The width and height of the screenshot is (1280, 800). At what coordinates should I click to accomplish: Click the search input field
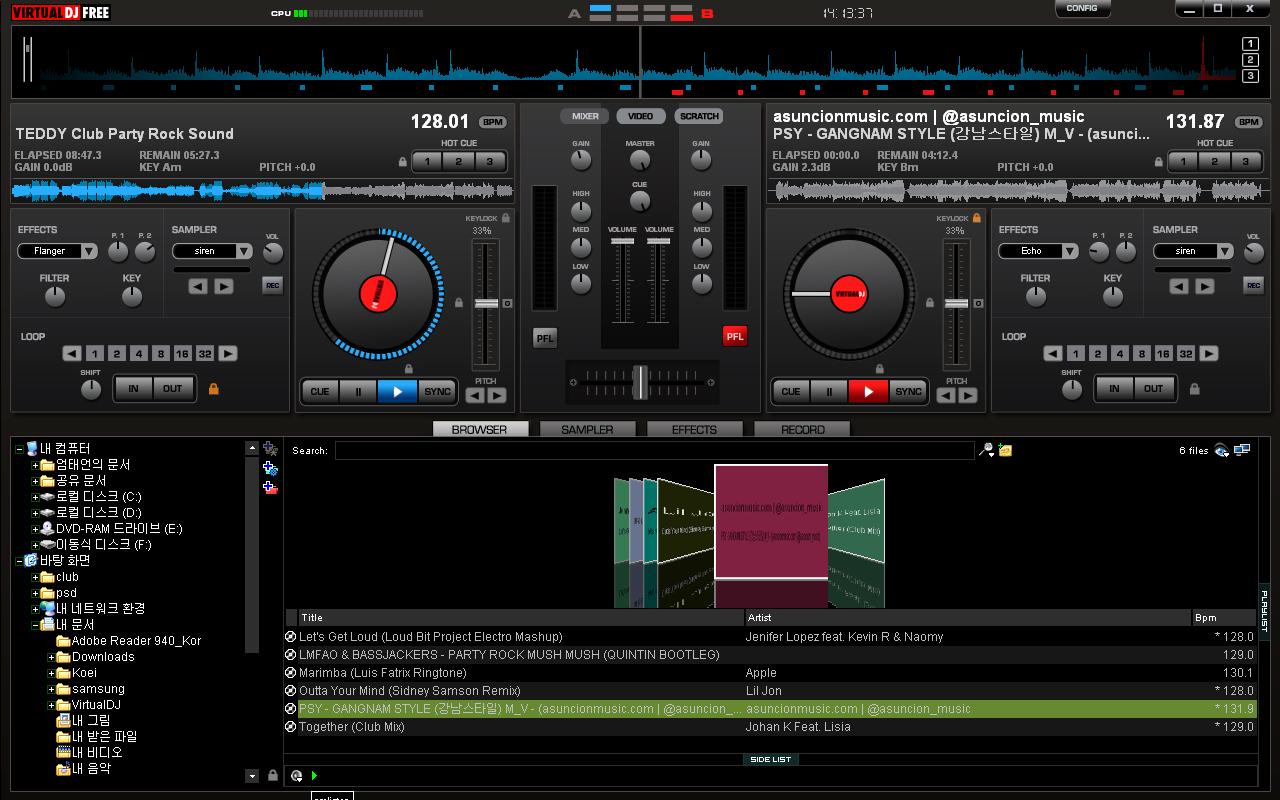(654, 451)
